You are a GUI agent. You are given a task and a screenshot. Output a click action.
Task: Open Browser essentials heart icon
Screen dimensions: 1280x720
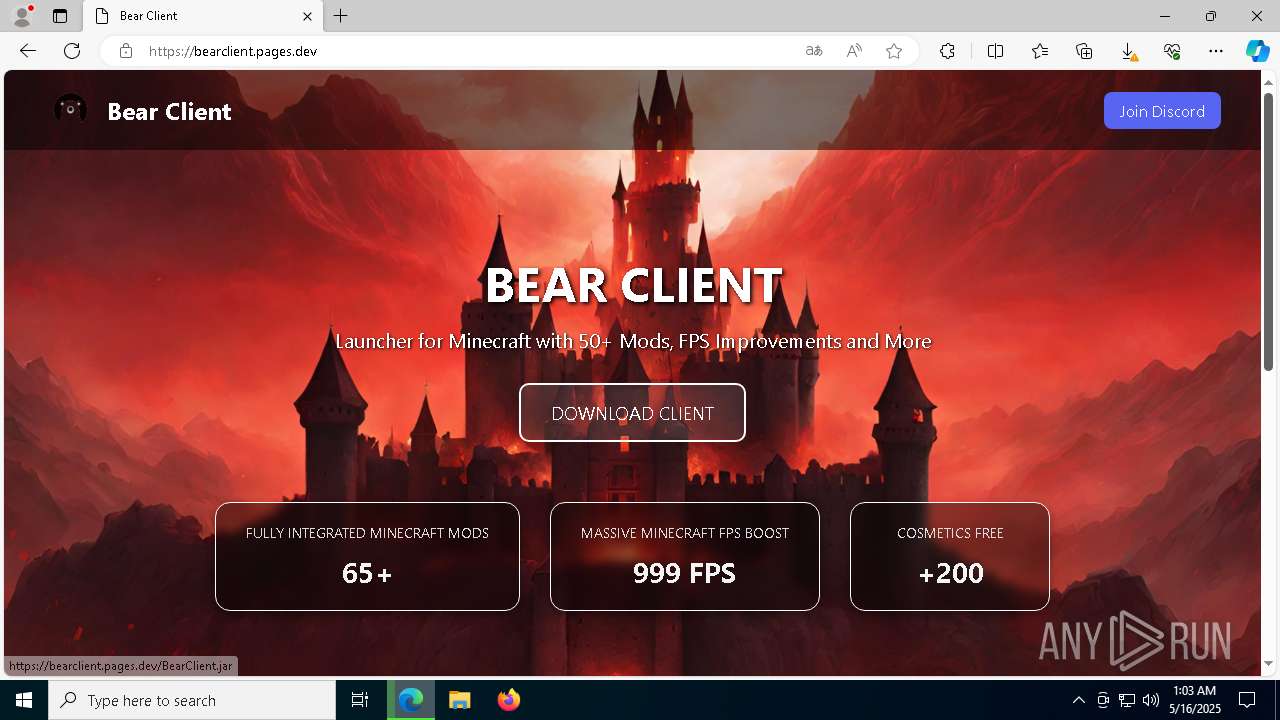(1172, 51)
